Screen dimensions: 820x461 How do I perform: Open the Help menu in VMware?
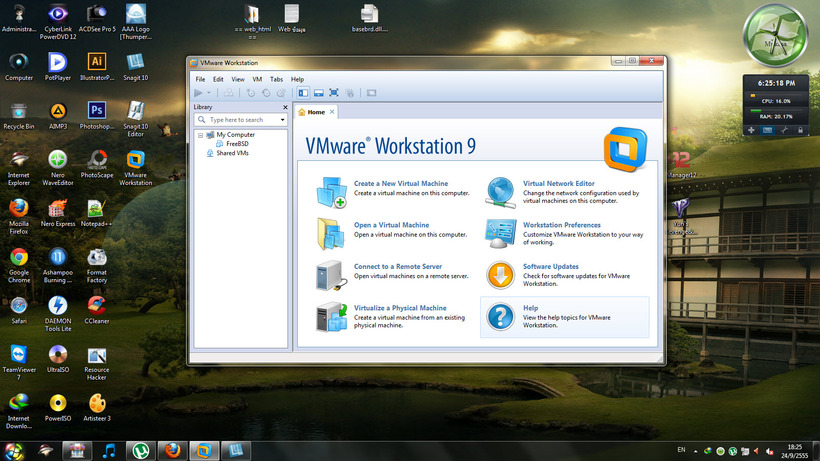click(297, 79)
